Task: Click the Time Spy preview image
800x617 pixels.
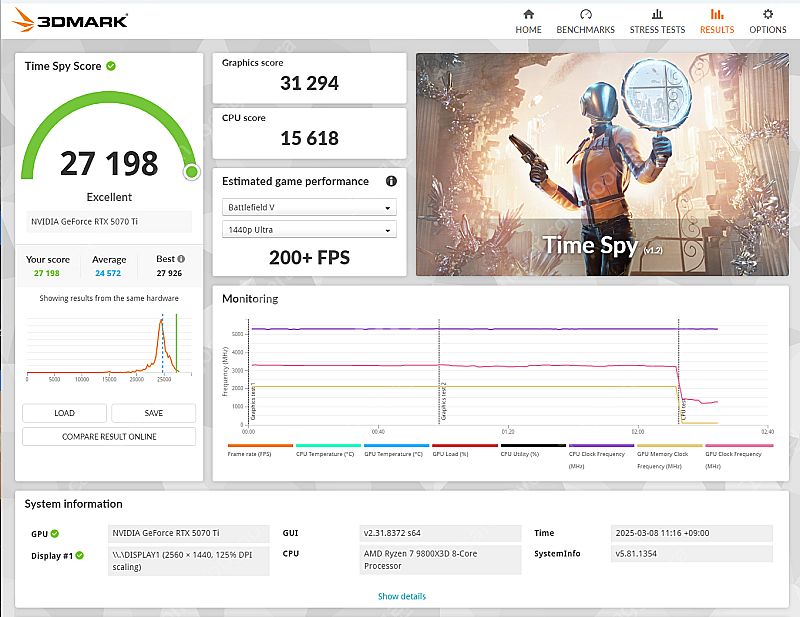Action: (x=602, y=164)
